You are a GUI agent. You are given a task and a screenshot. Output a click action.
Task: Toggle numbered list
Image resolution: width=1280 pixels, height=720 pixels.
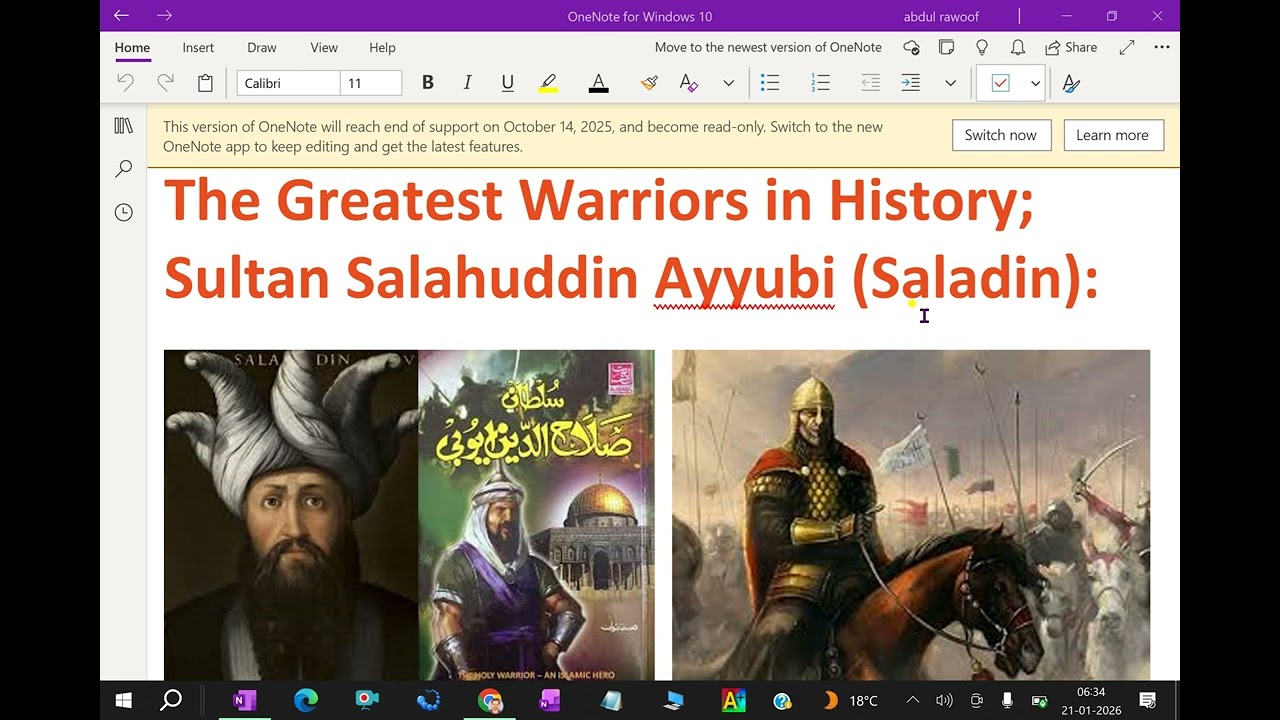(x=821, y=83)
